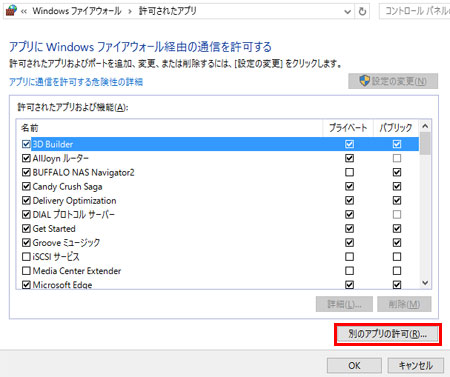Select the Media Center Extender row

217,271
